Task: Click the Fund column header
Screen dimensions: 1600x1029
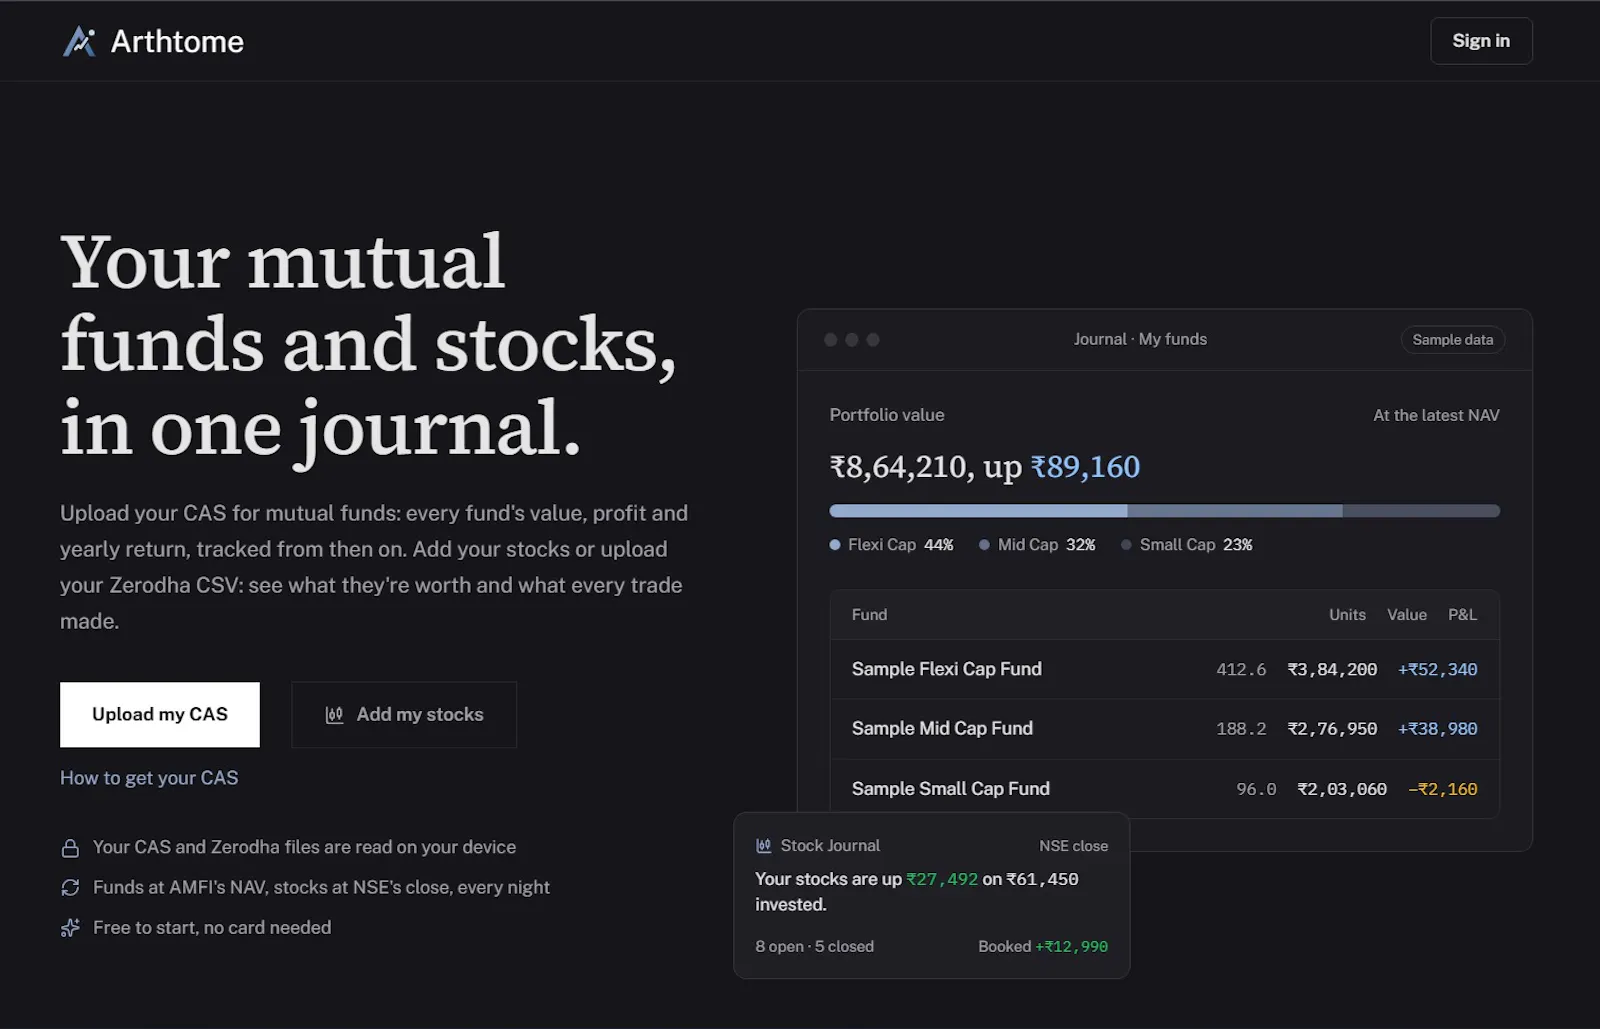Action: [x=869, y=615]
